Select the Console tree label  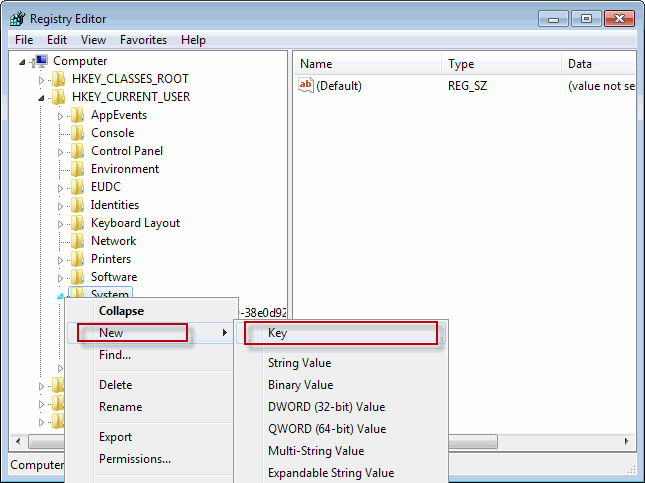113,133
